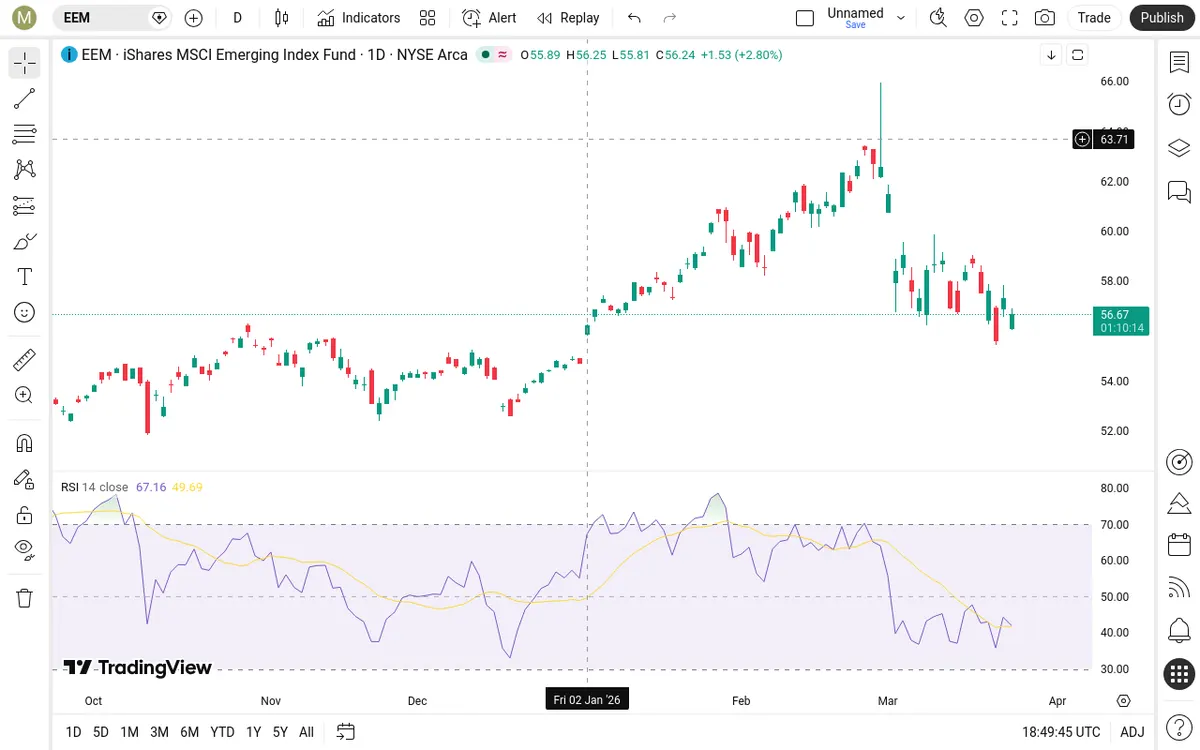Open the emoji and icons tool
Viewport: 1200px width, 750px height.
25,313
